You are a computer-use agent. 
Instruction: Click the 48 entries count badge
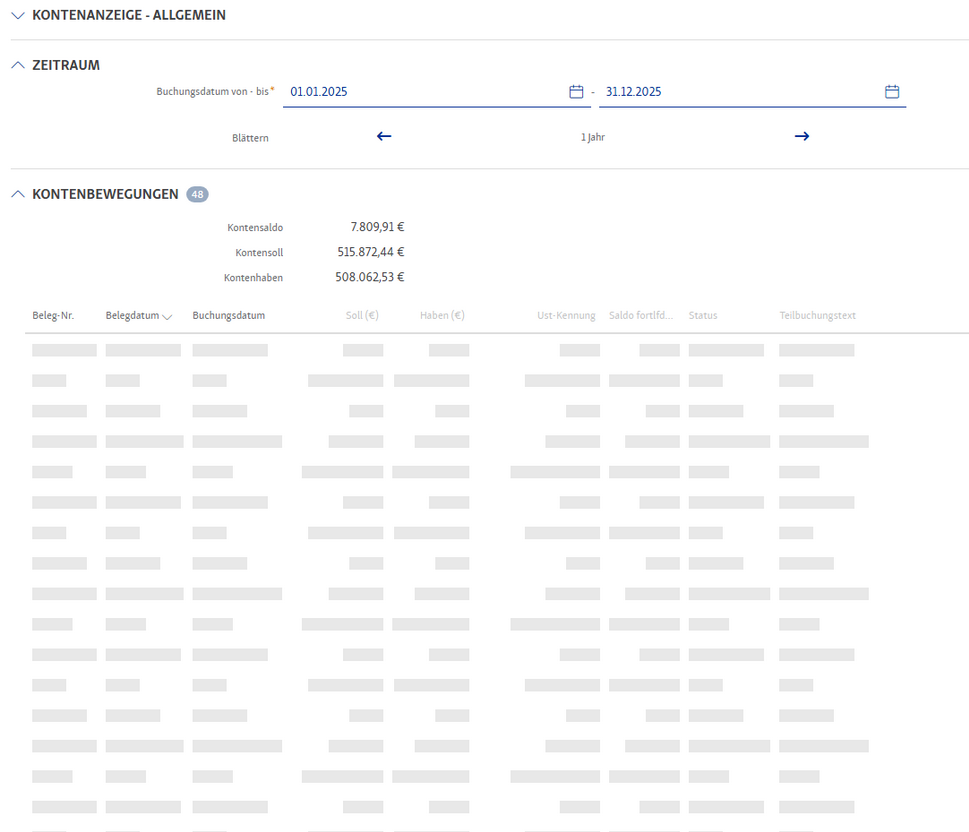197,195
